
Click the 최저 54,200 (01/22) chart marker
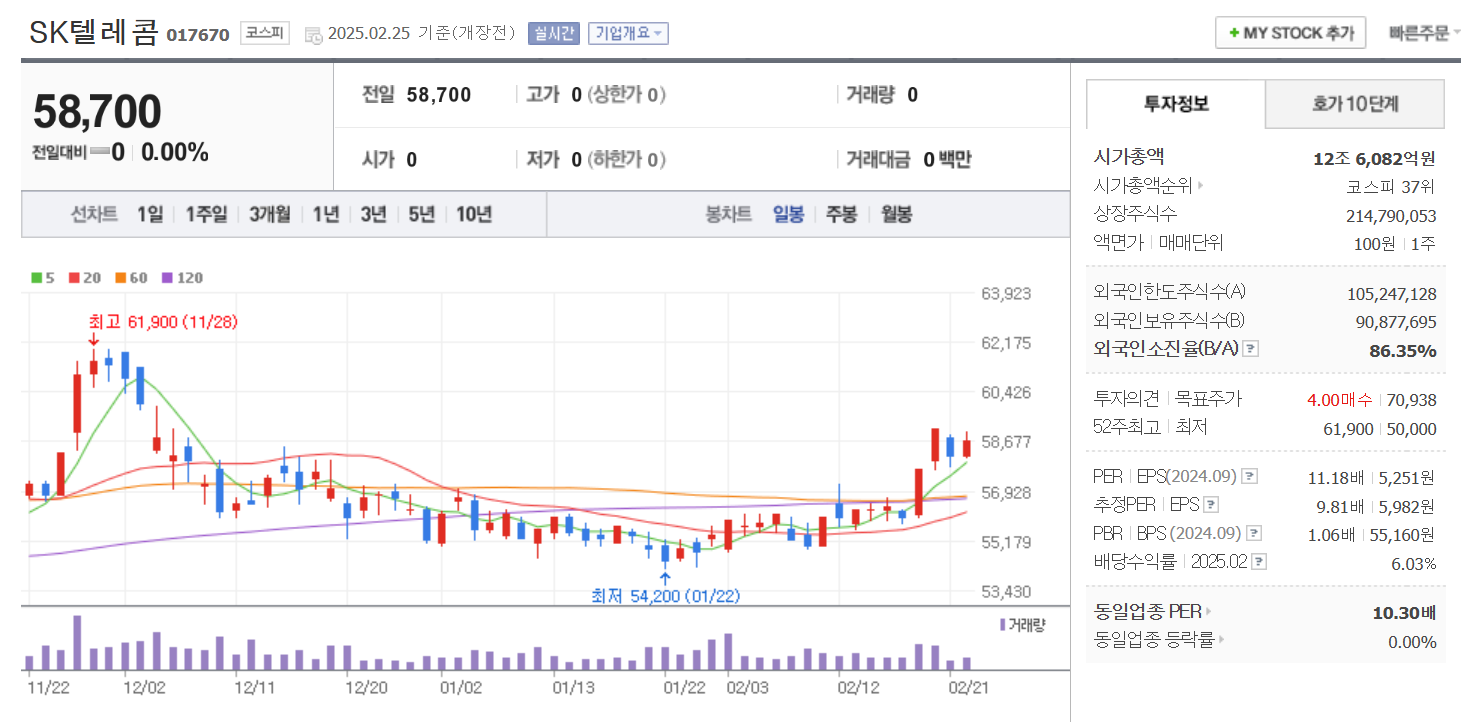[x=664, y=593]
